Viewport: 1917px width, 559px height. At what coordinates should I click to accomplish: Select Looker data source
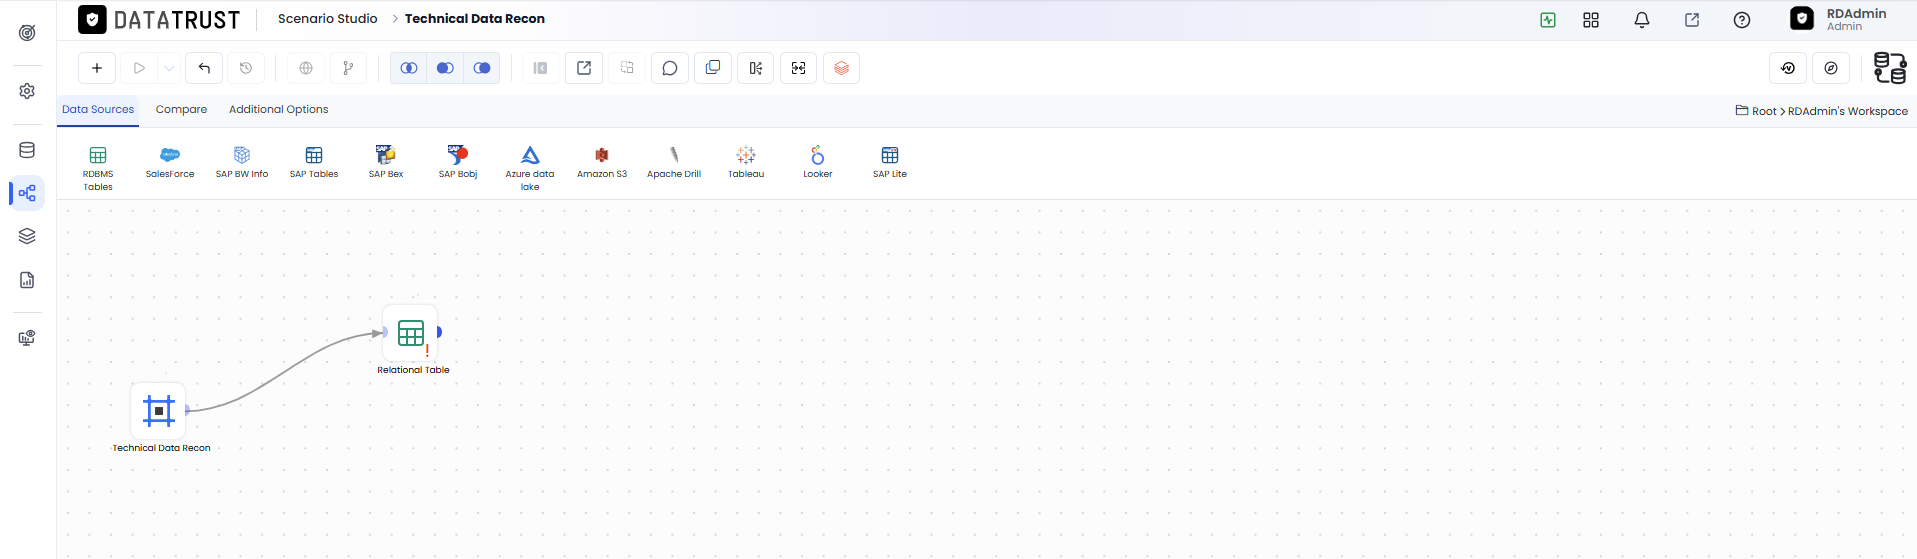818,162
